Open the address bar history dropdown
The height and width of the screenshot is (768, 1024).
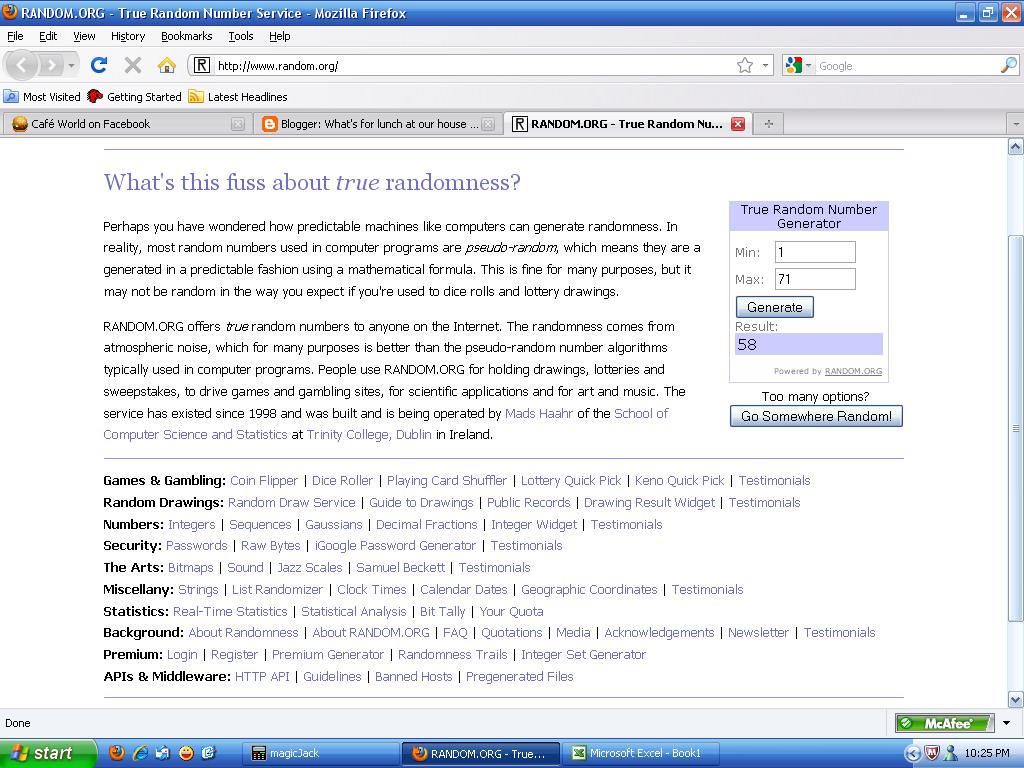click(x=765, y=65)
